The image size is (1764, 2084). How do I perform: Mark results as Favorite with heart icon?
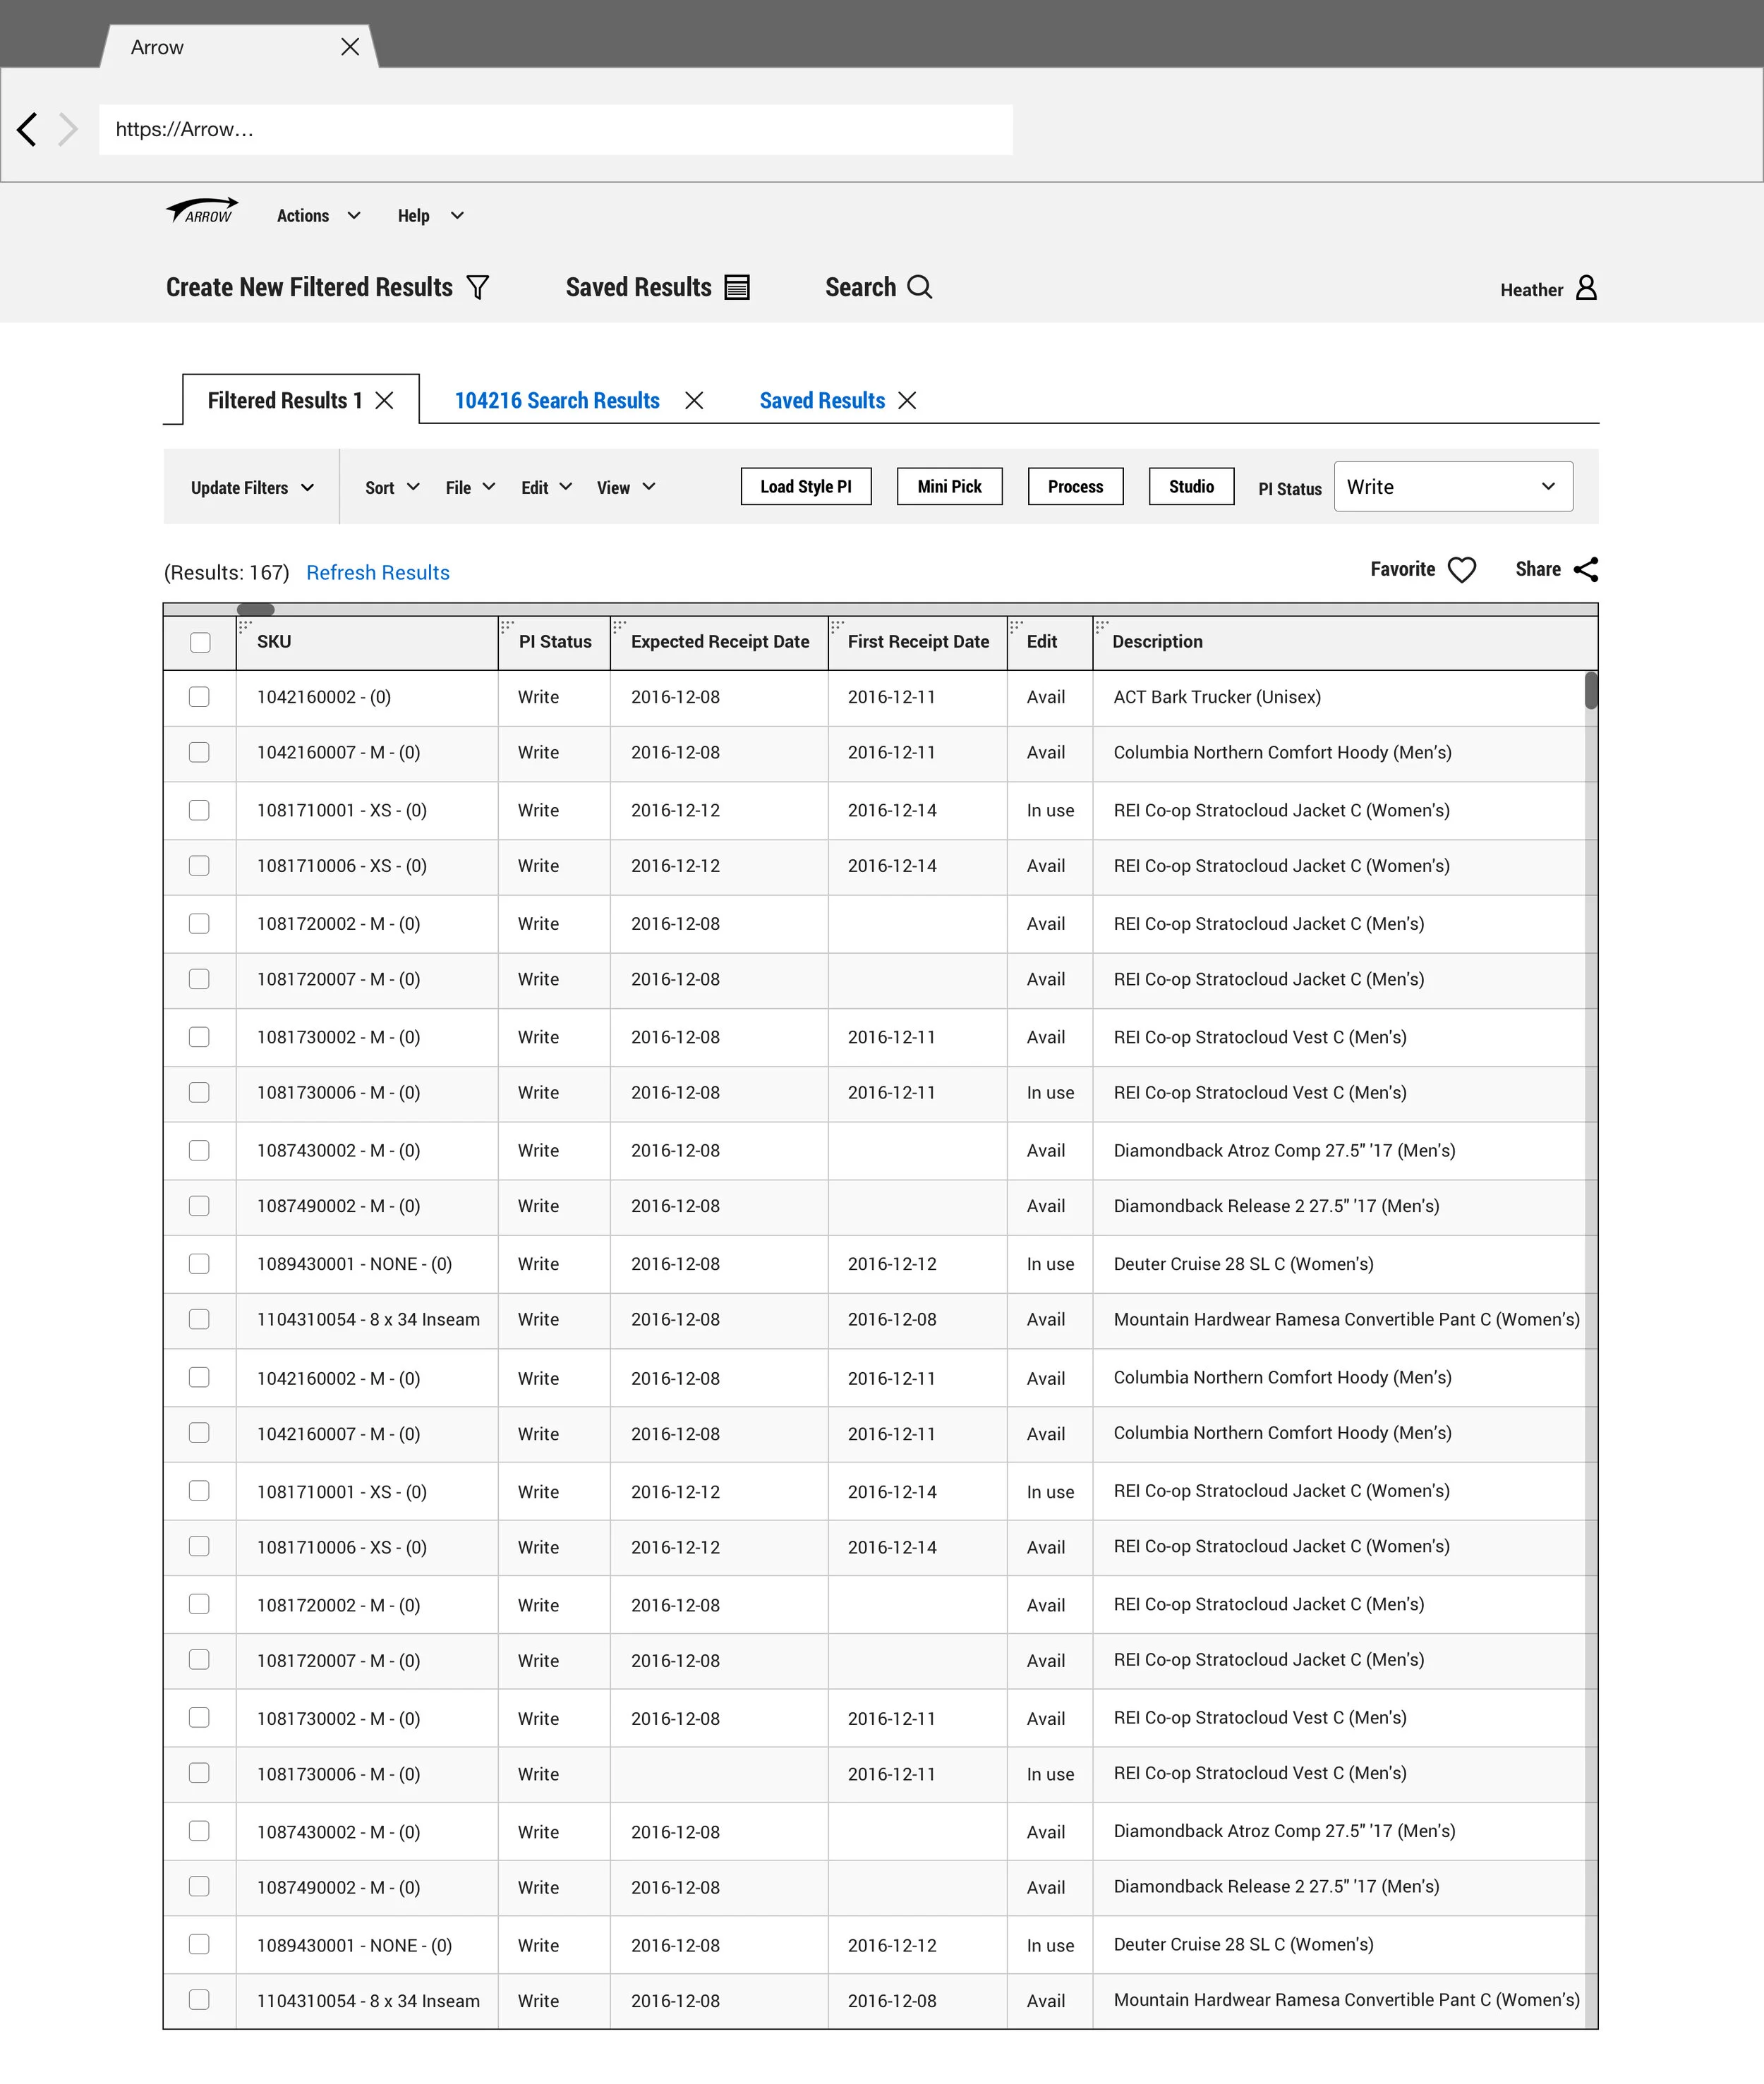tap(1461, 570)
